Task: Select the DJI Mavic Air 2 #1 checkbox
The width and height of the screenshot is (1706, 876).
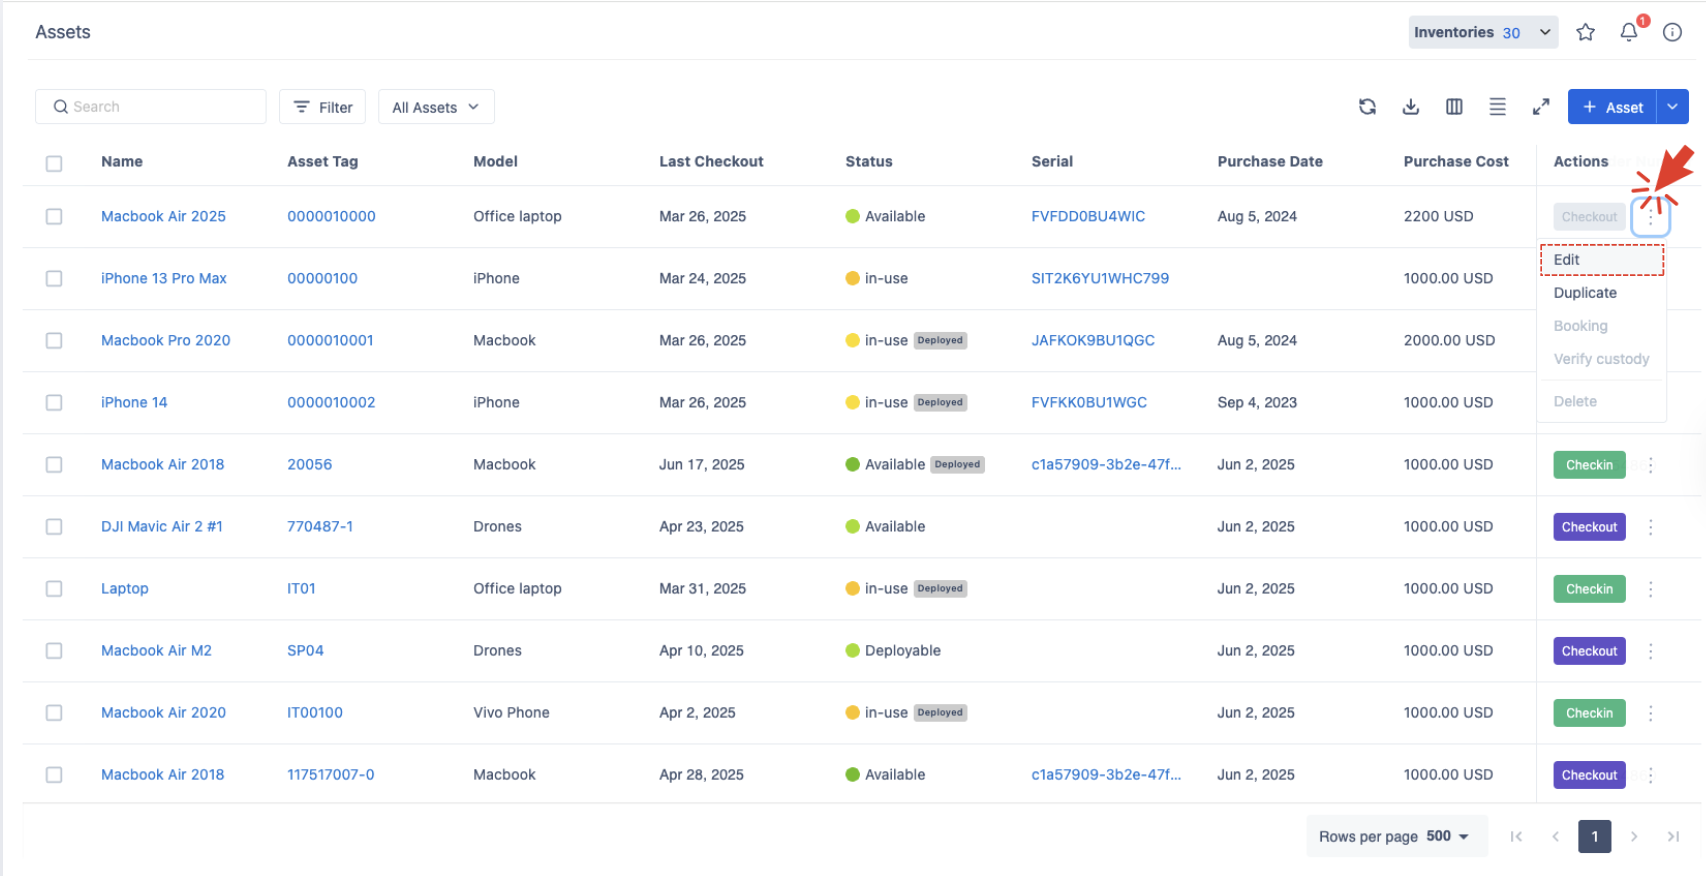Action: [x=54, y=527]
